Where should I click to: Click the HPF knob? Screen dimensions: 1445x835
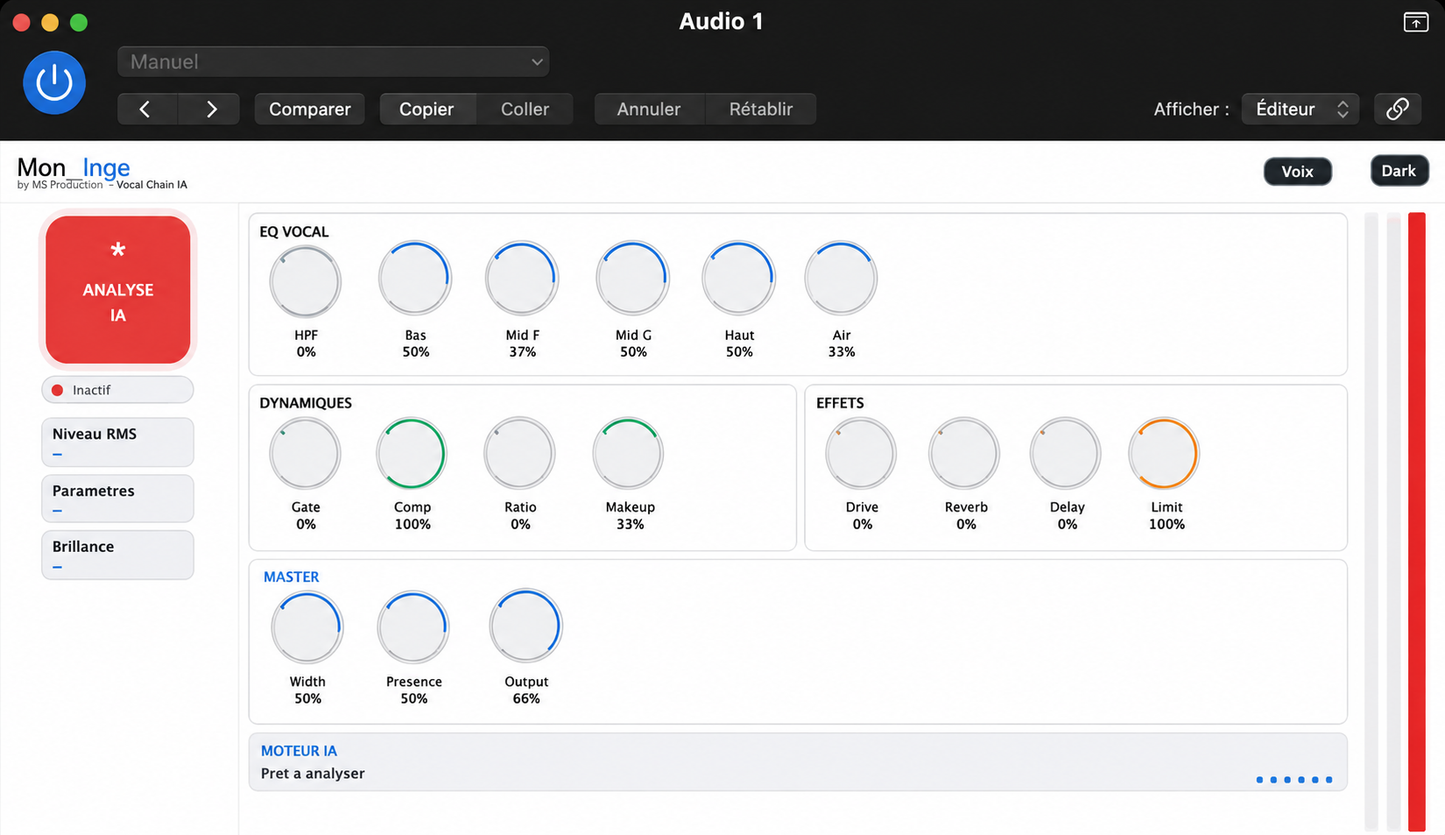tap(306, 281)
